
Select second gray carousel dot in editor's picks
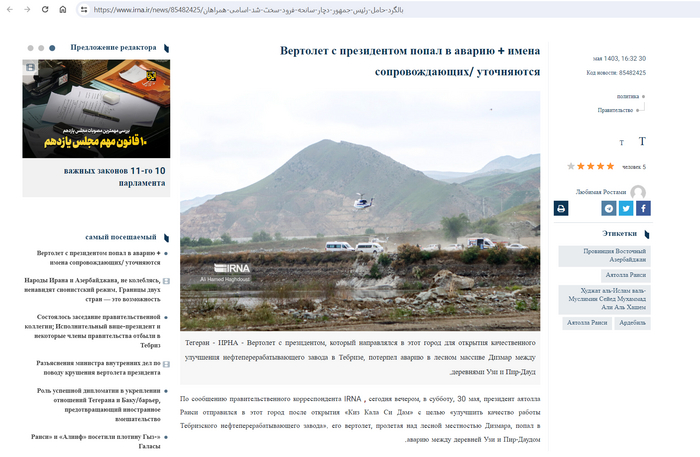[41, 48]
